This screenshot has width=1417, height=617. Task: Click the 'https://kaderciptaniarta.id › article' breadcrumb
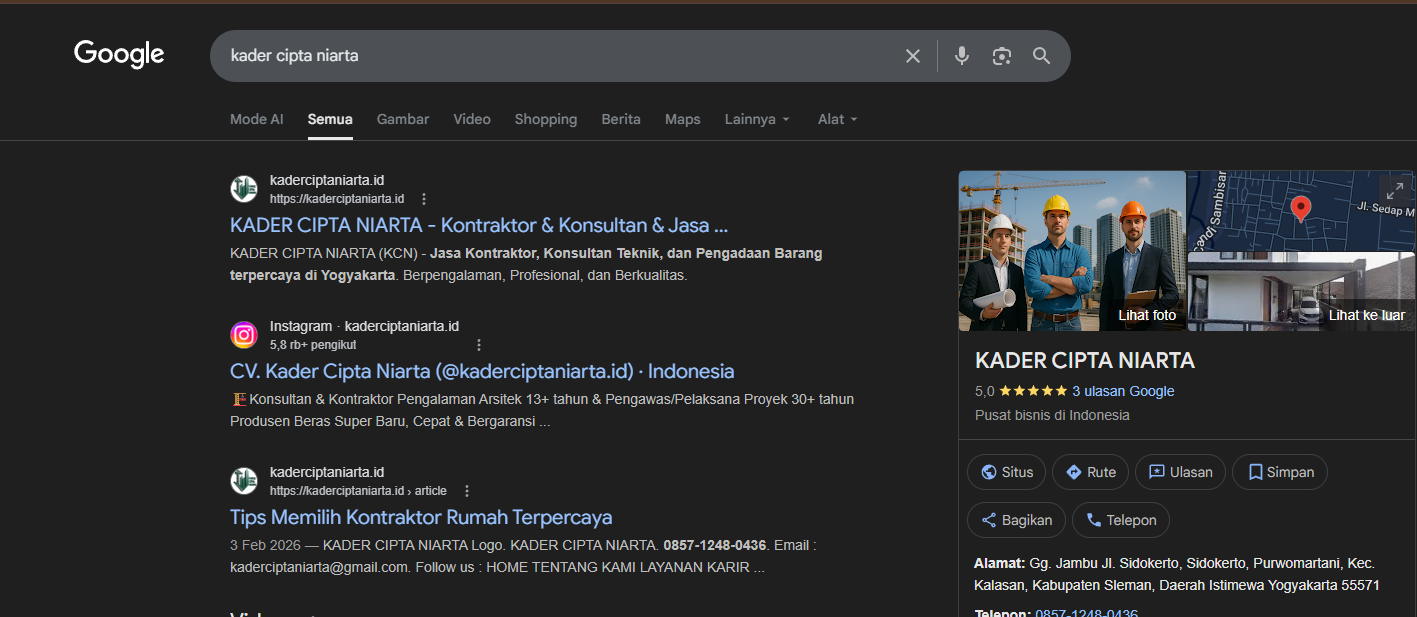358,491
